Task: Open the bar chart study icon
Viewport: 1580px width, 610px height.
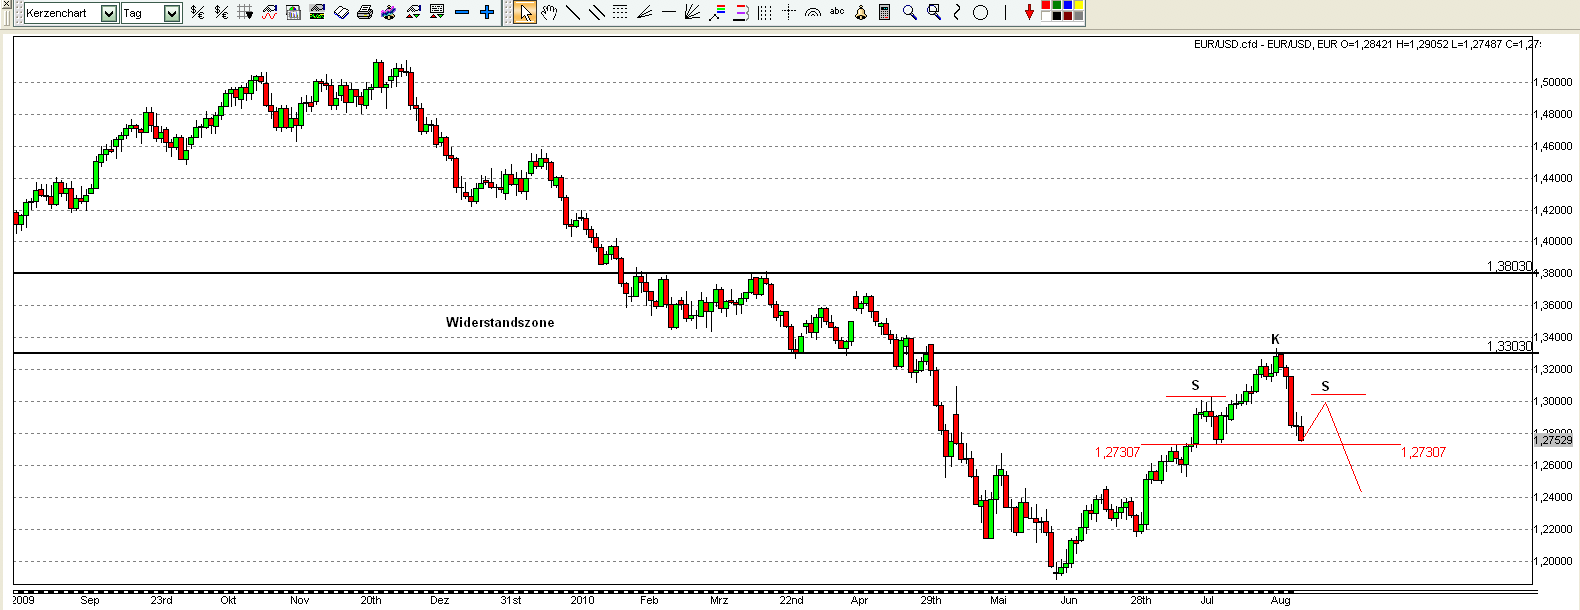Action: pos(293,12)
